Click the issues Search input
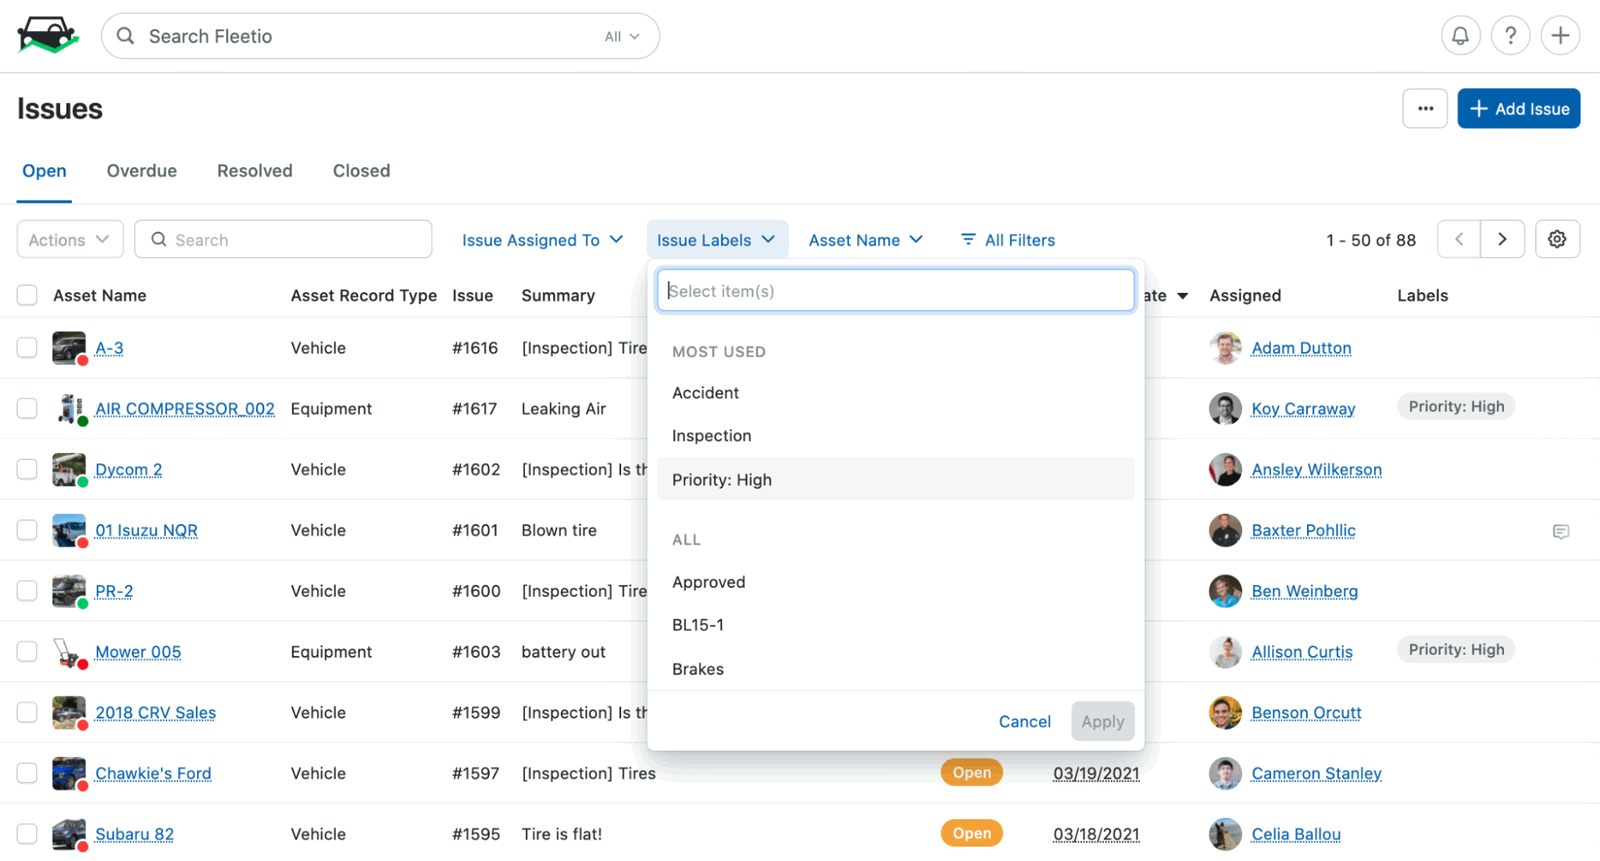1600x861 pixels. pos(283,240)
